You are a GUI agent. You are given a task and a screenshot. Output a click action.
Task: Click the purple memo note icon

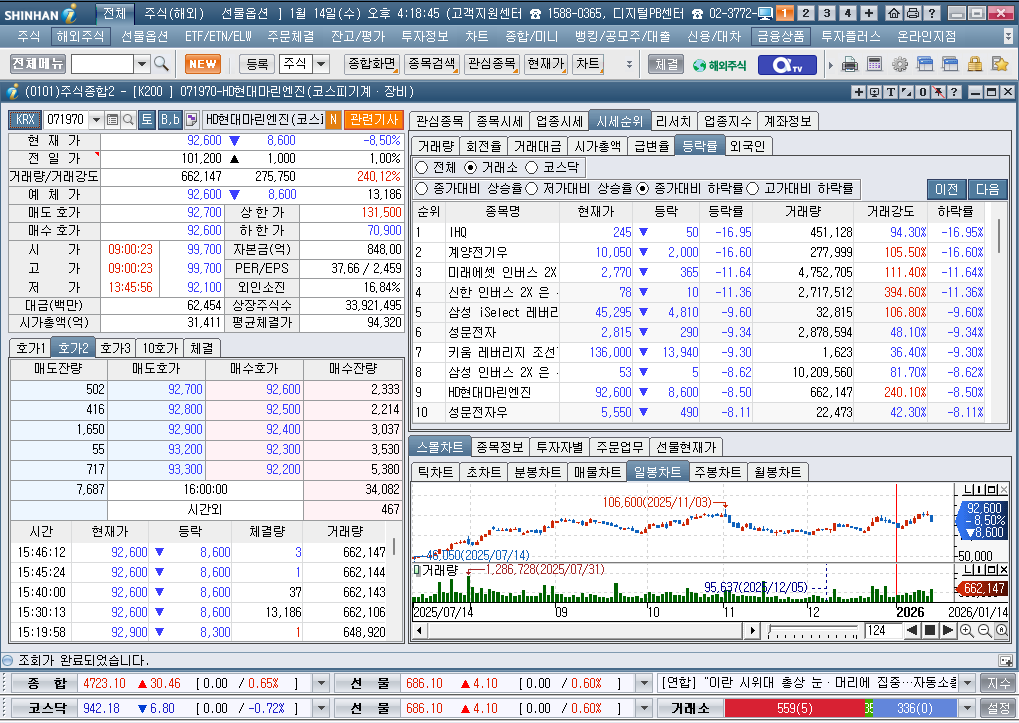tap(191, 120)
